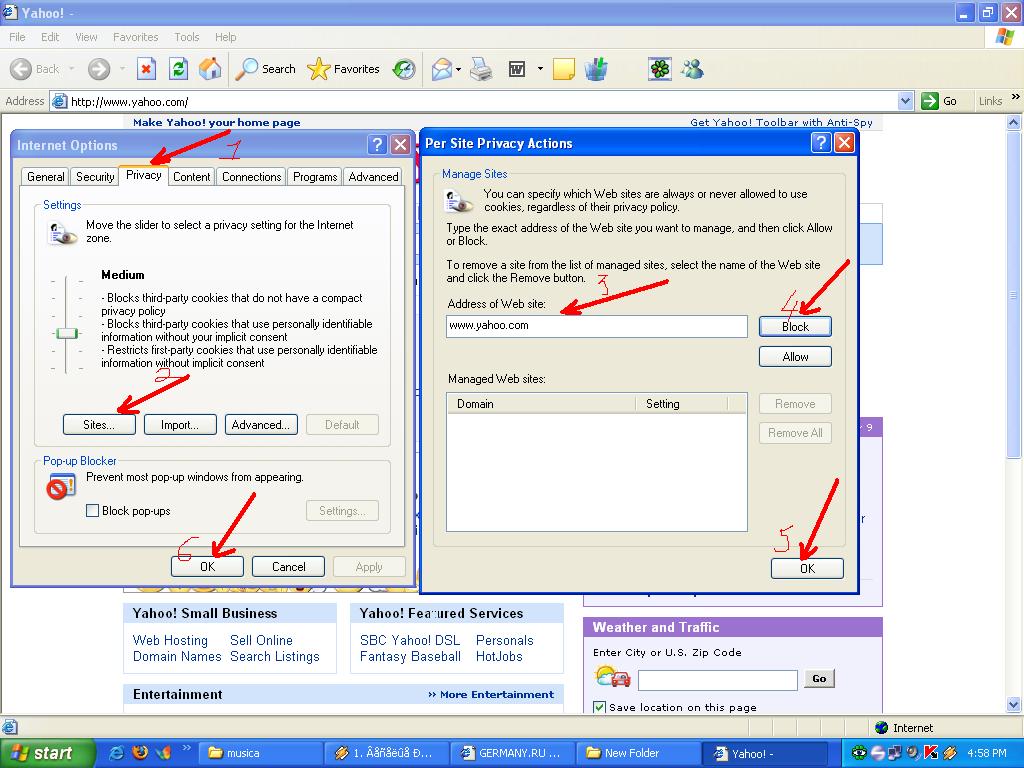Image resolution: width=1024 pixels, height=768 pixels.
Task: Open the View menu
Action: click(x=86, y=37)
